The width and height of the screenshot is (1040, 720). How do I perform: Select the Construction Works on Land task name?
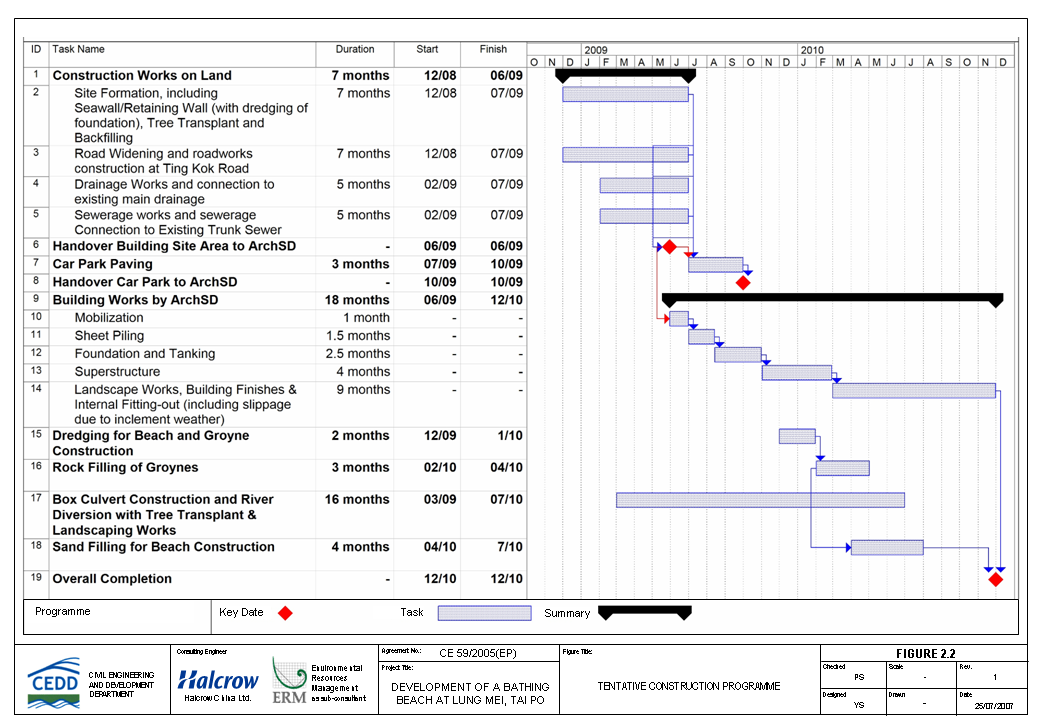coord(142,76)
